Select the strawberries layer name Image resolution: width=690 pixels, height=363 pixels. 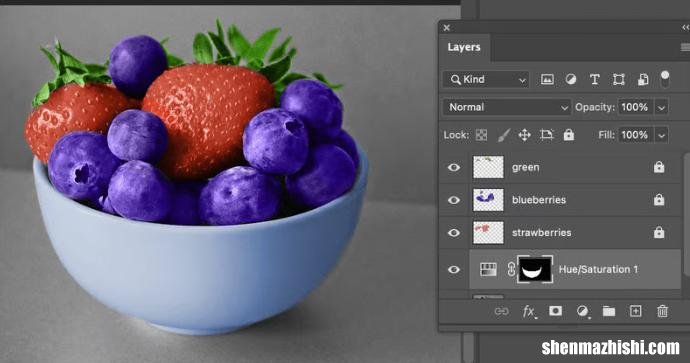click(541, 232)
